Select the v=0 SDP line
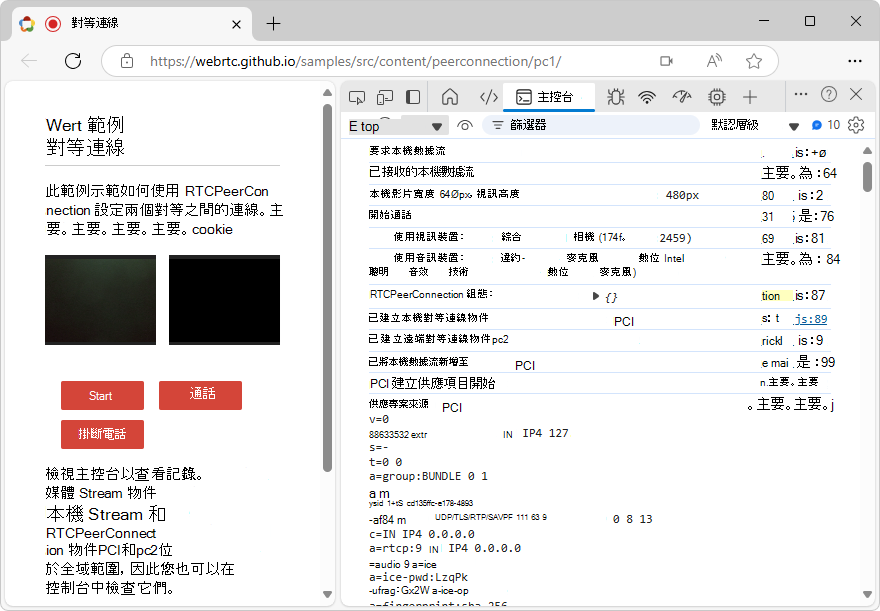 [379, 420]
